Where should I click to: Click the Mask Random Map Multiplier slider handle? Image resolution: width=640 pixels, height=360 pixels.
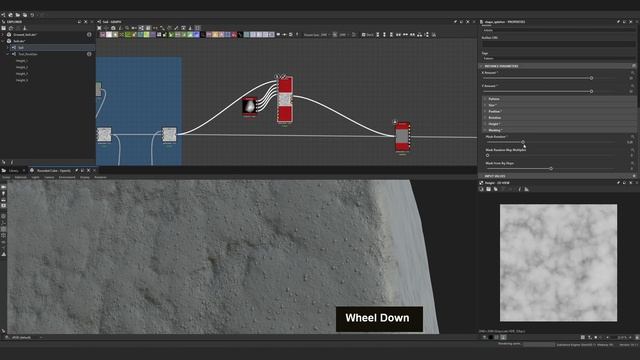tap(487, 156)
